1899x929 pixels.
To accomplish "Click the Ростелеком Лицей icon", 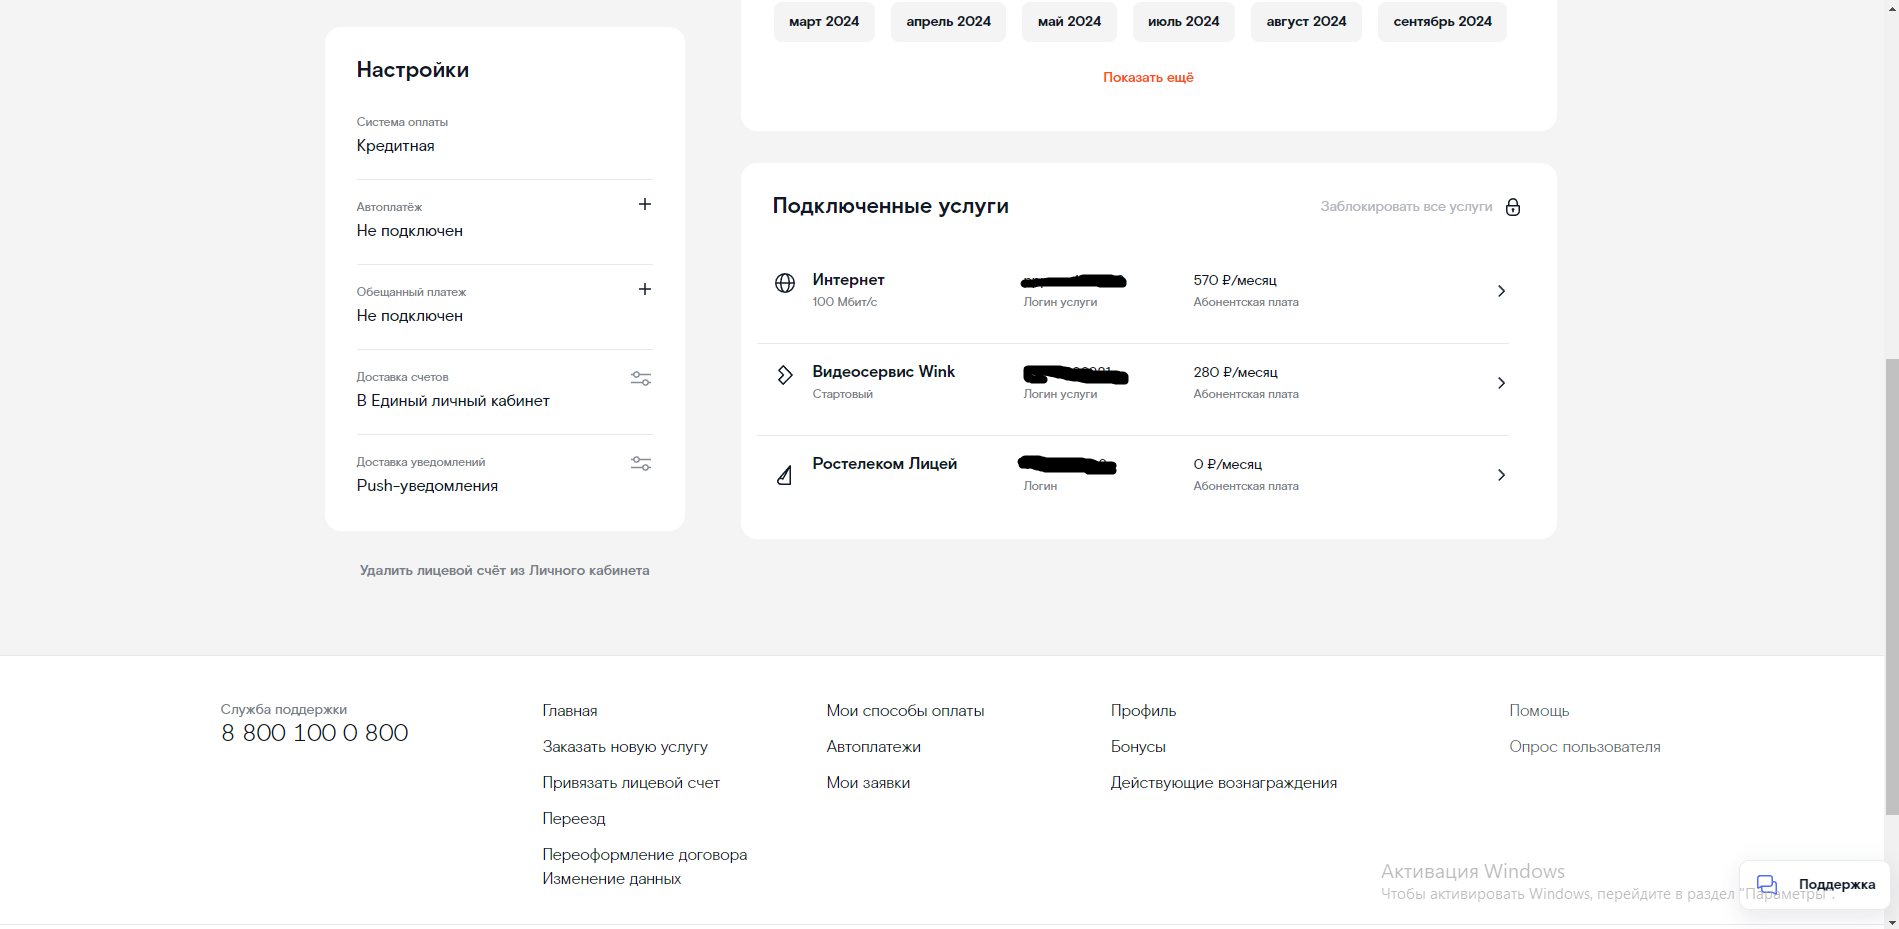I will tap(785, 475).
